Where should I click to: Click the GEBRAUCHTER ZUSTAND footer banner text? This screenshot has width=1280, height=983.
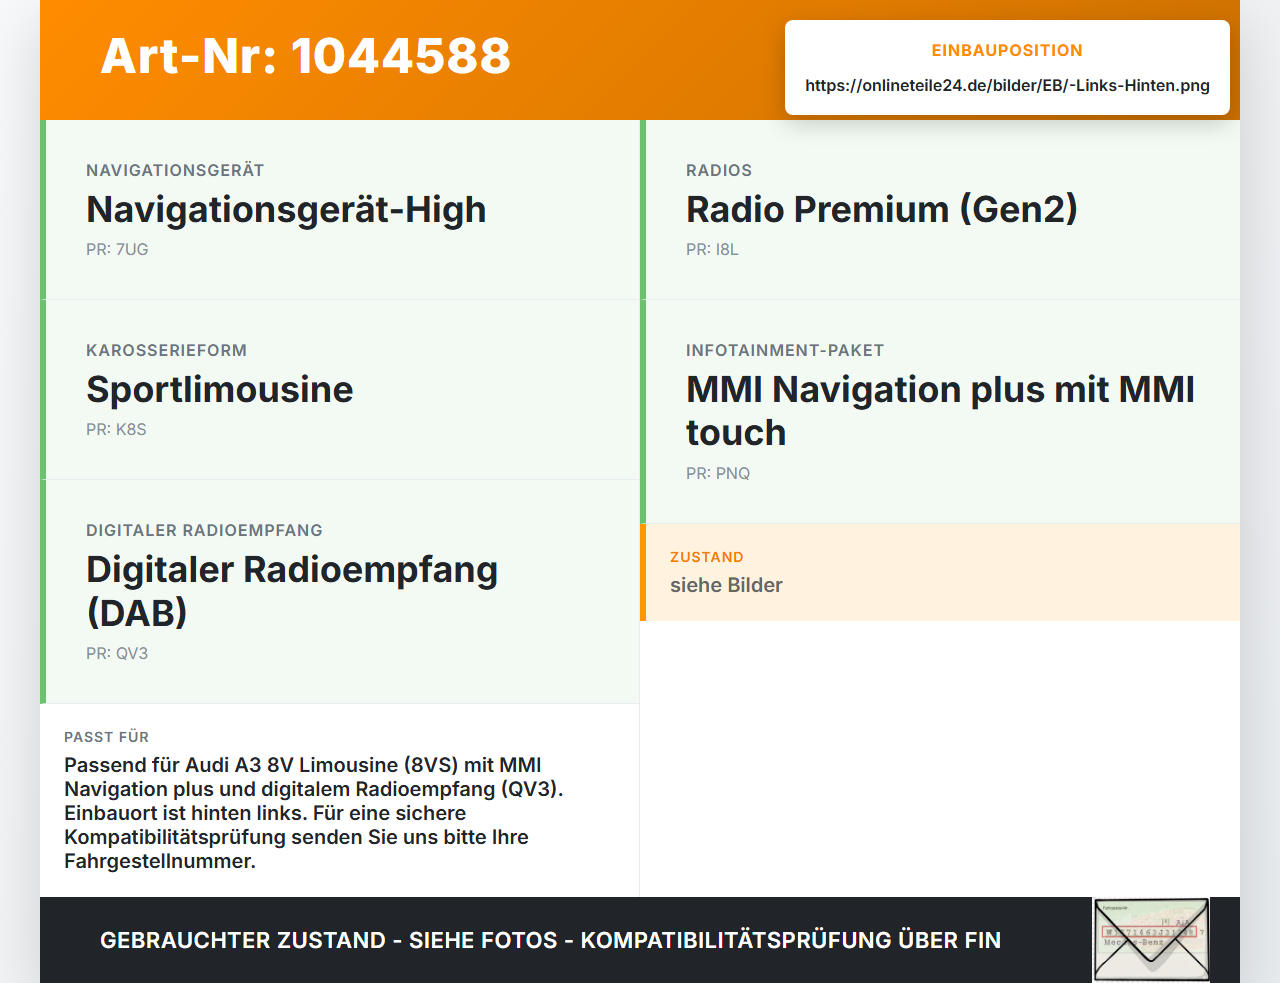pyautogui.click(x=550, y=940)
